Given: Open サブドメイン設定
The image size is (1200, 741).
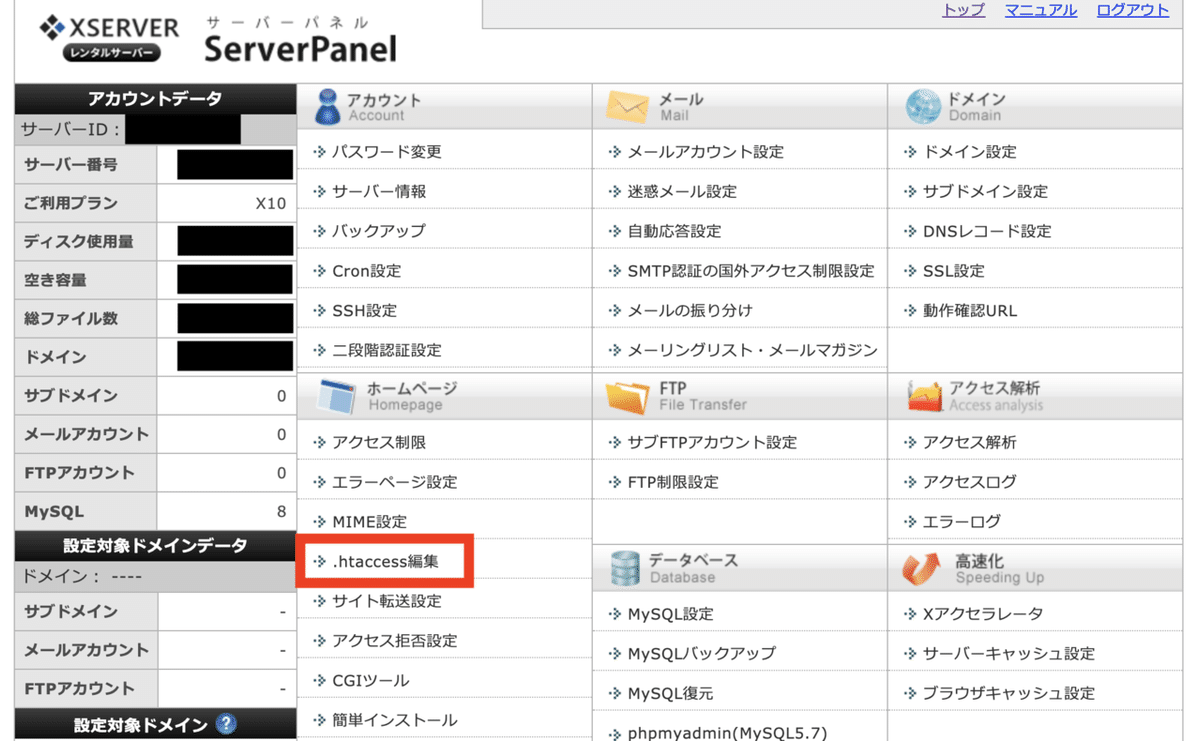Looking at the screenshot, I should pyautogui.click(x=986, y=191).
